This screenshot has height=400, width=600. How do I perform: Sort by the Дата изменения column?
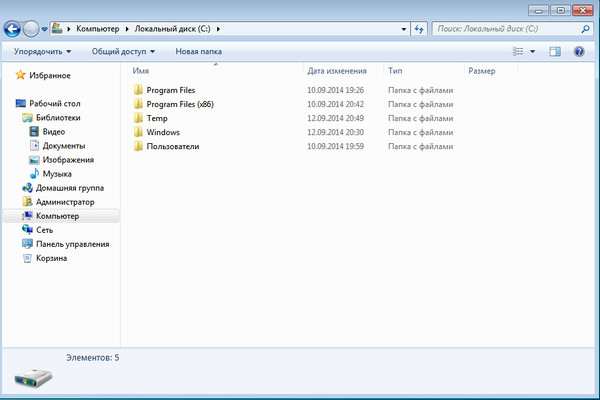click(x=337, y=71)
